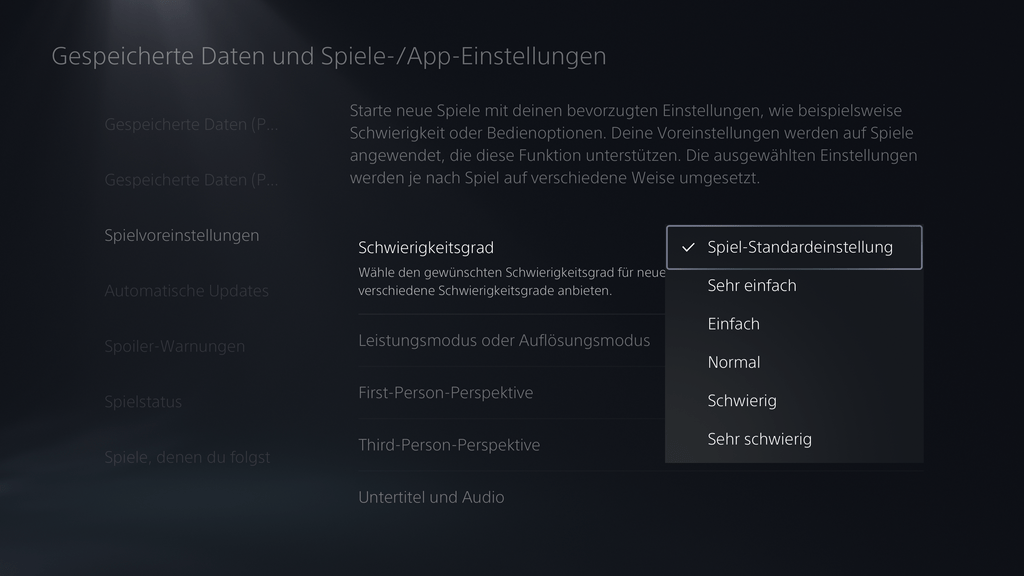
Task: Open Automatische Updates in the sidebar
Action: point(186,291)
